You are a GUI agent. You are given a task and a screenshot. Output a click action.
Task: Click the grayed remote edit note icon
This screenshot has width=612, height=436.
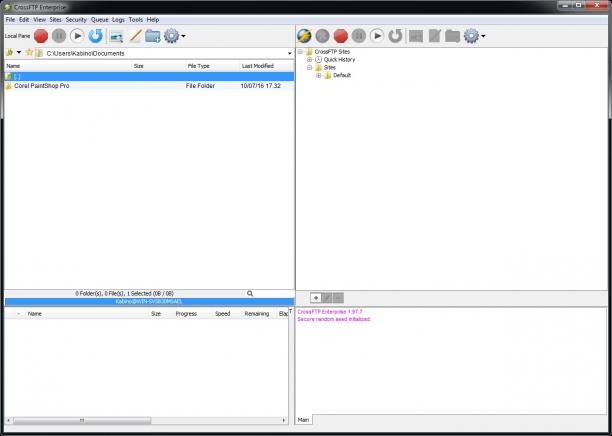[434, 36]
